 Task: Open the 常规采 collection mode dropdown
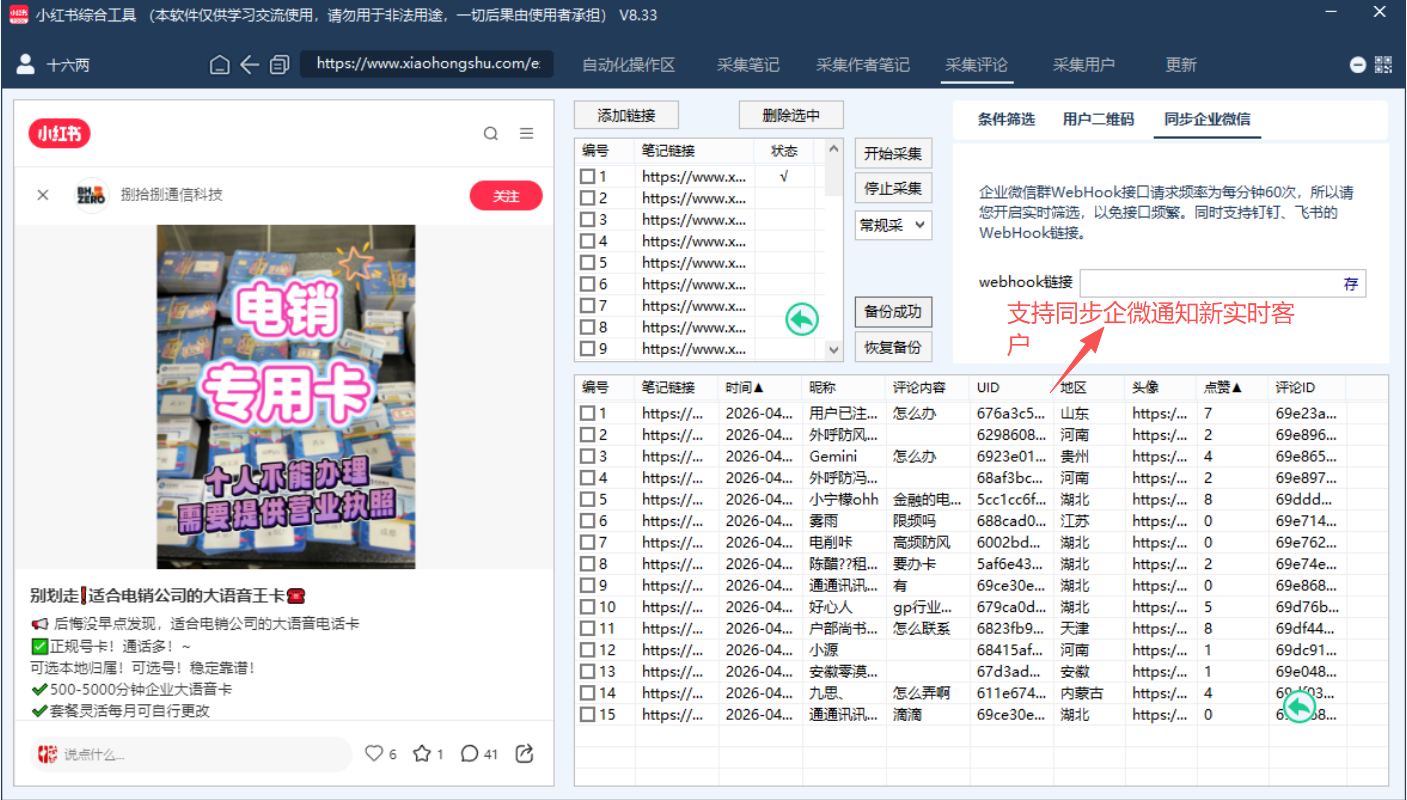click(893, 225)
